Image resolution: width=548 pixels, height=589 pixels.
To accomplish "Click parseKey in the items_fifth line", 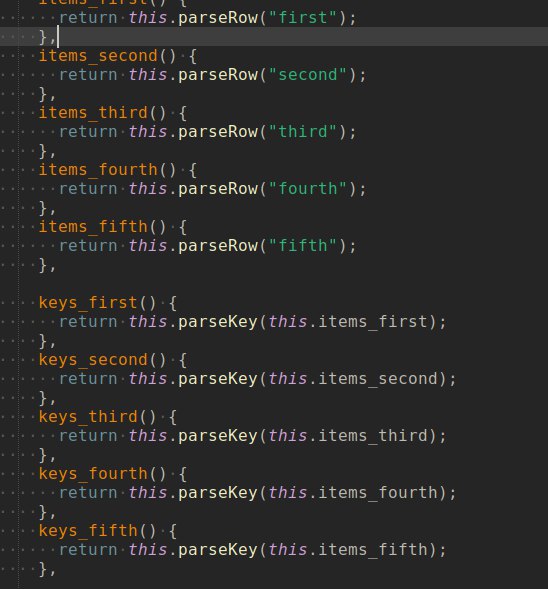I will tap(218, 550).
